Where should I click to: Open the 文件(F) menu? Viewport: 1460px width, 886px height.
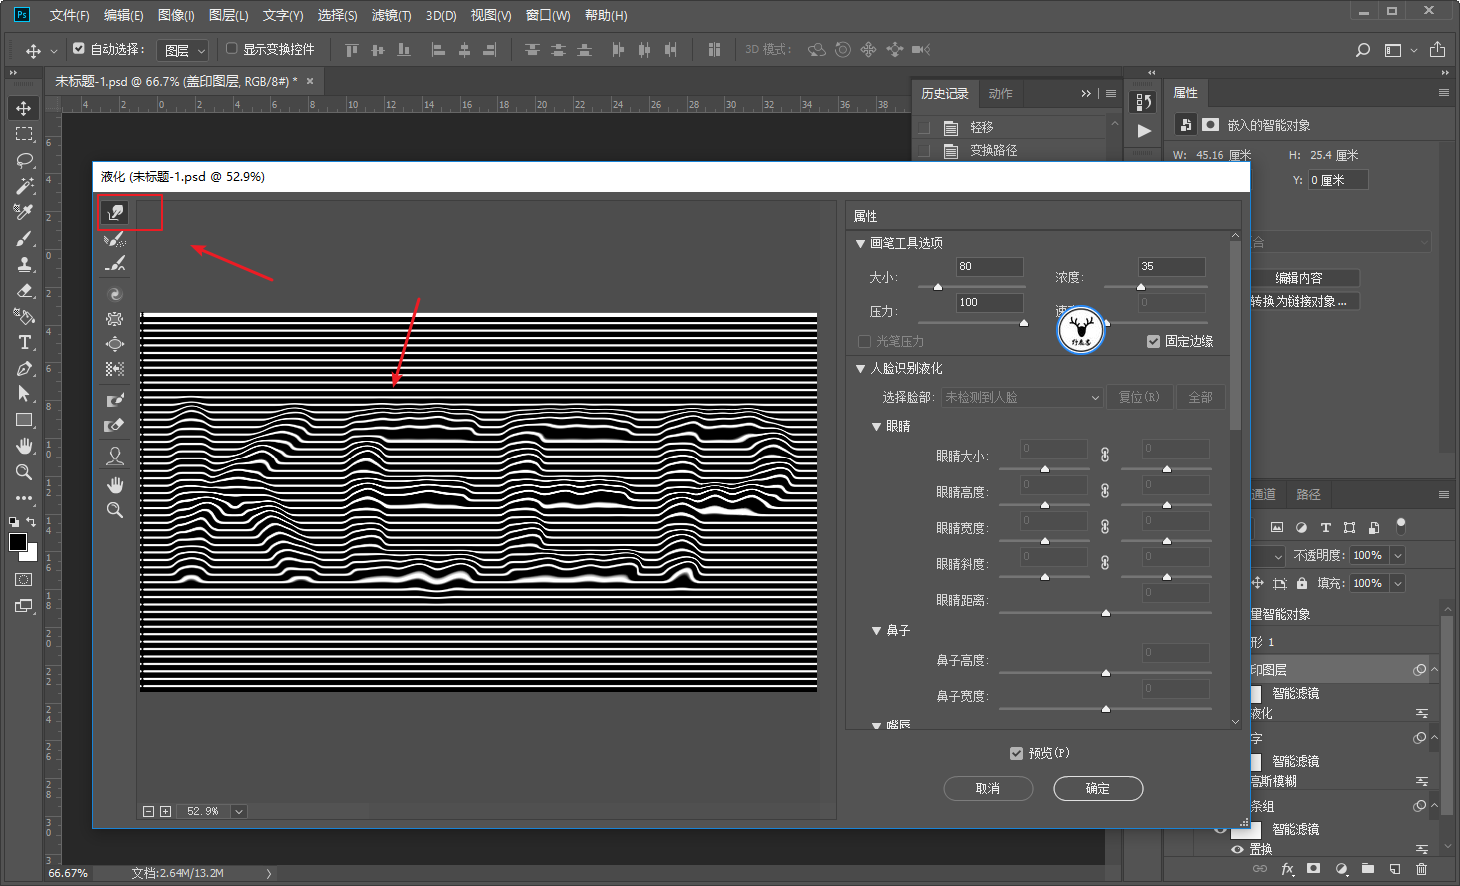[x=70, y=15]
